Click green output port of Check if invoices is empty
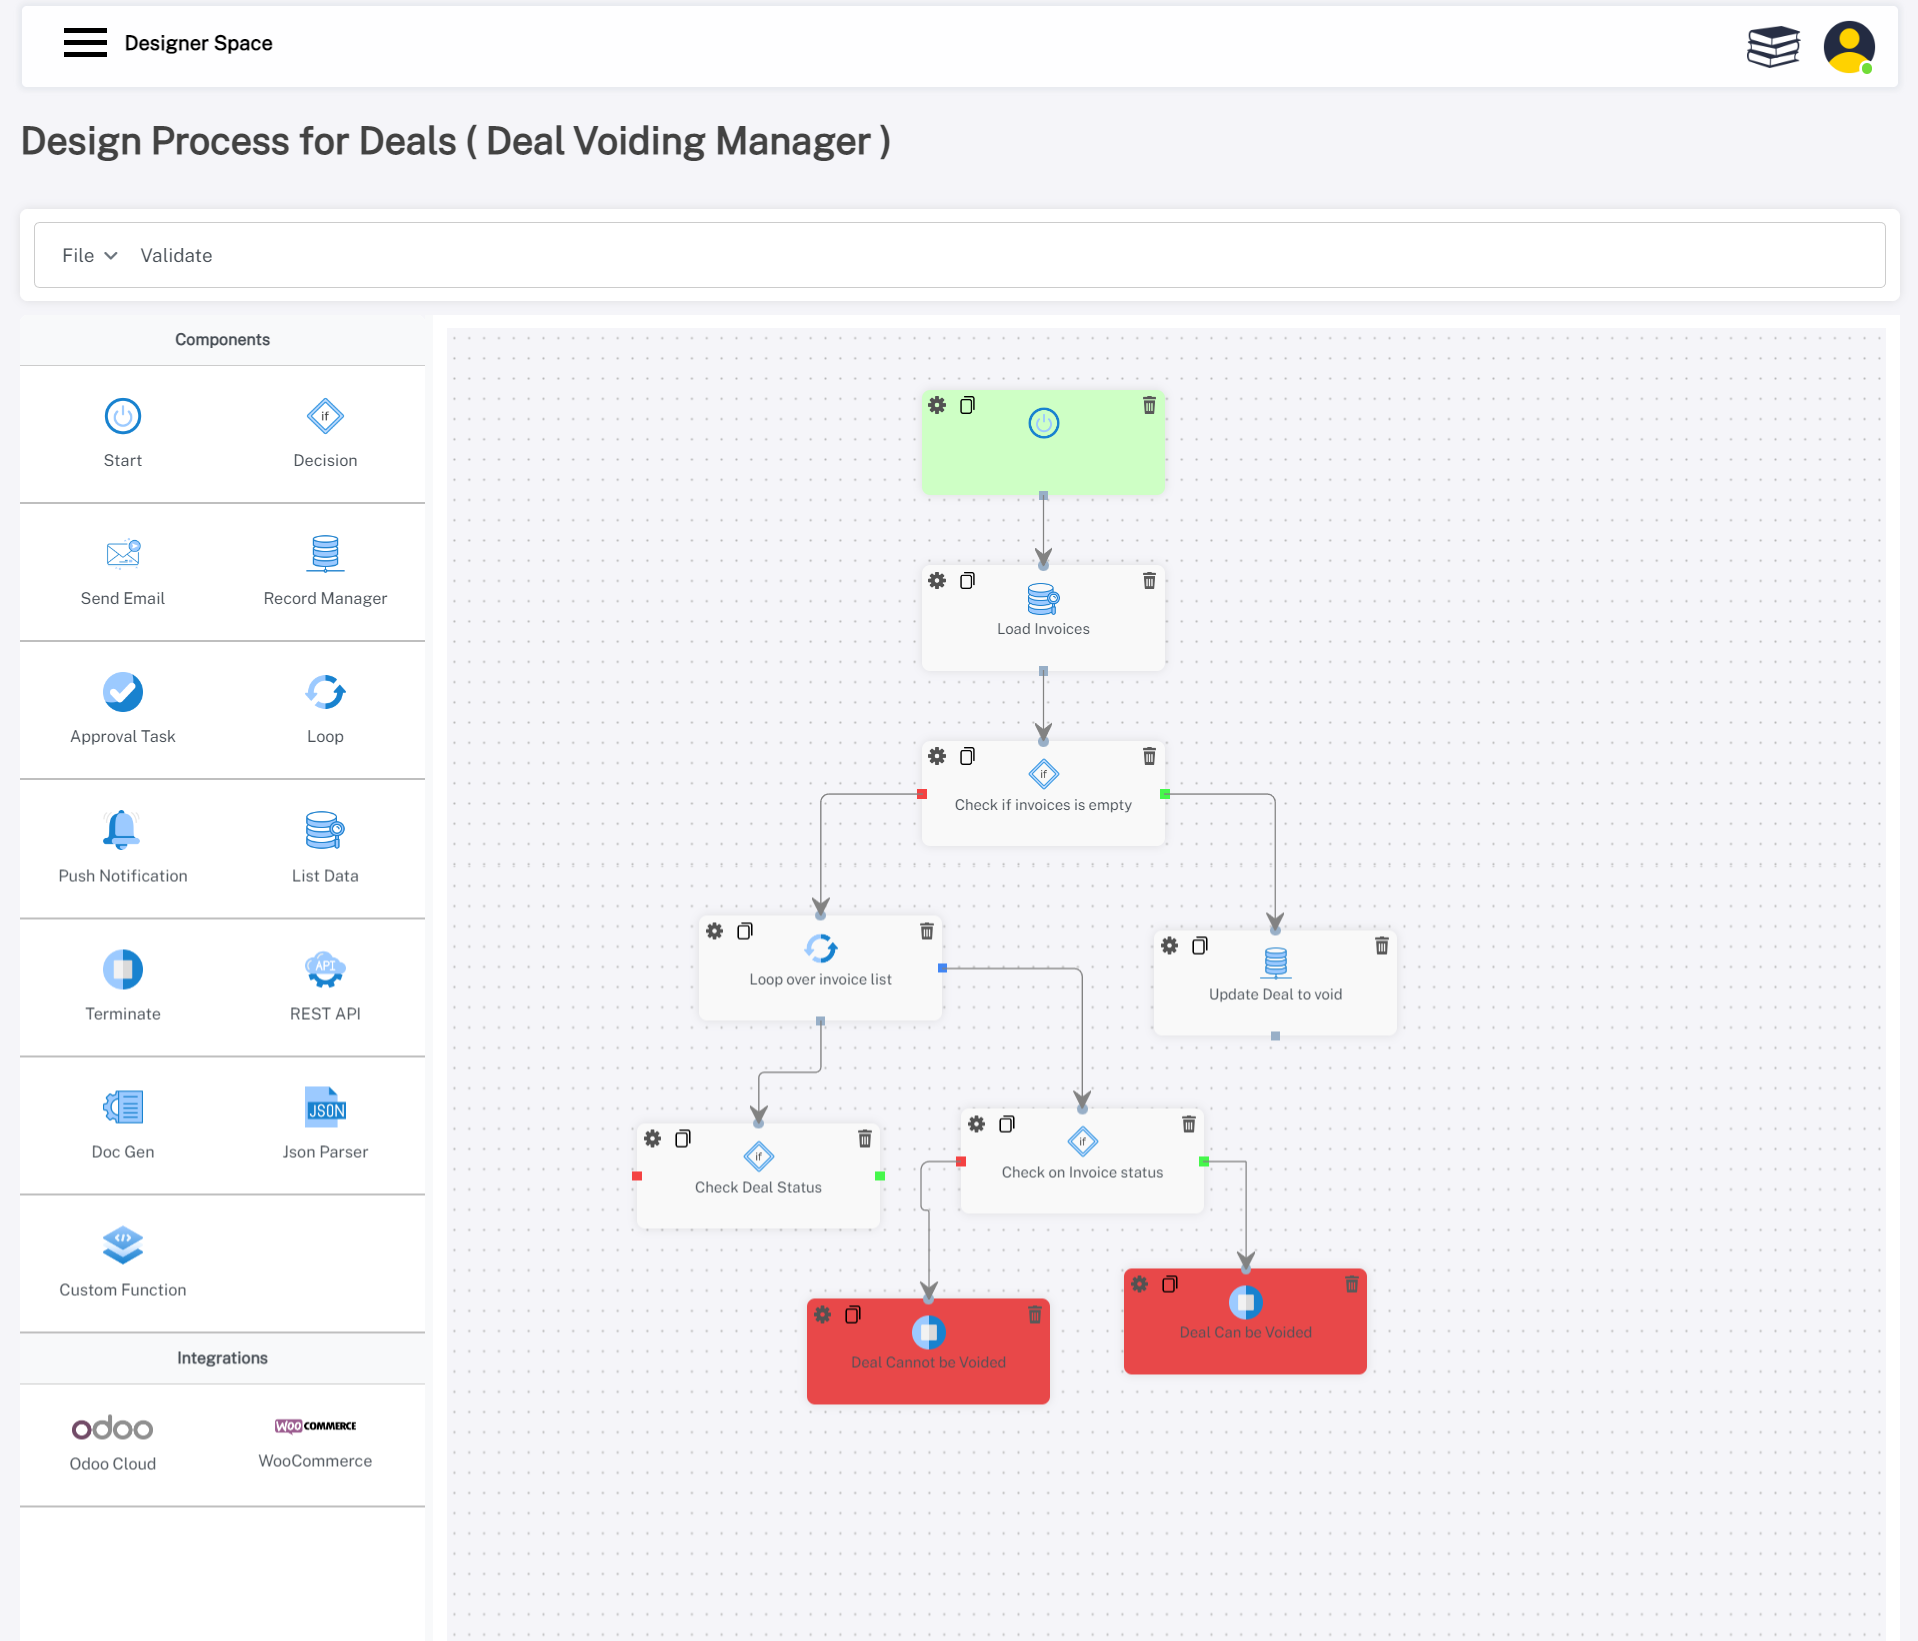 1165,795
